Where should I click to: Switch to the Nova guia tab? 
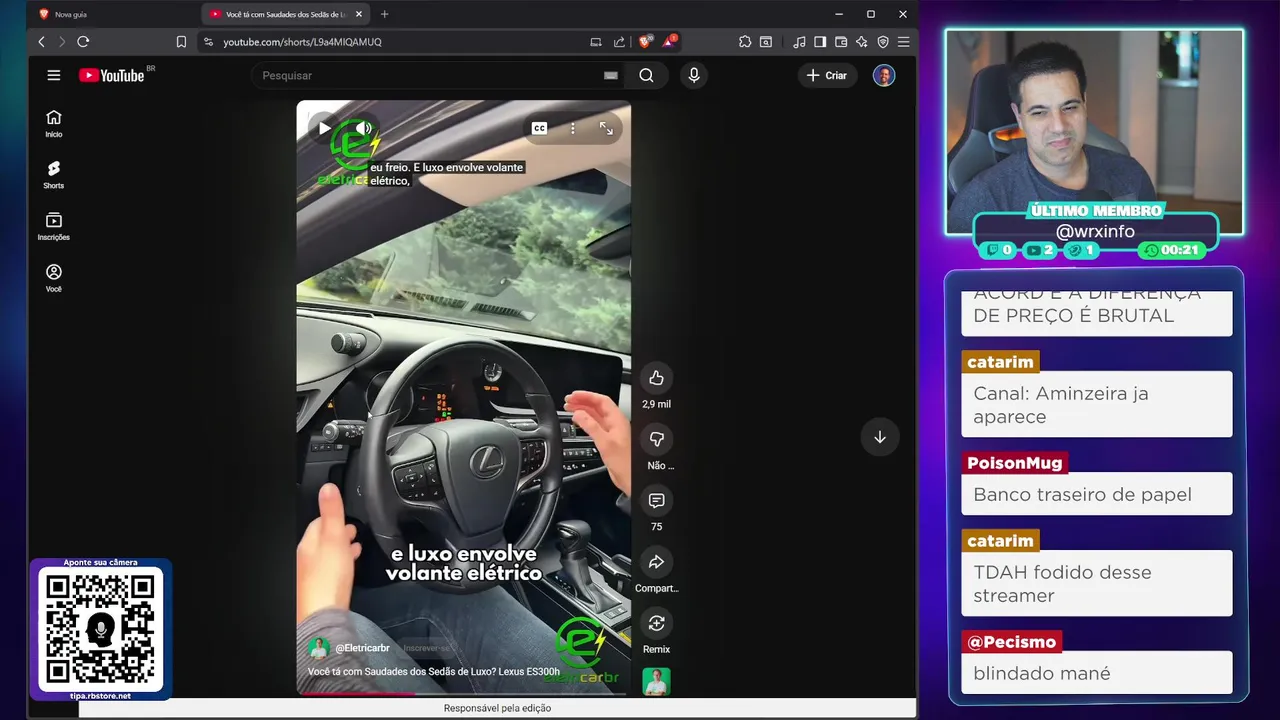click(x=113, y=14)
